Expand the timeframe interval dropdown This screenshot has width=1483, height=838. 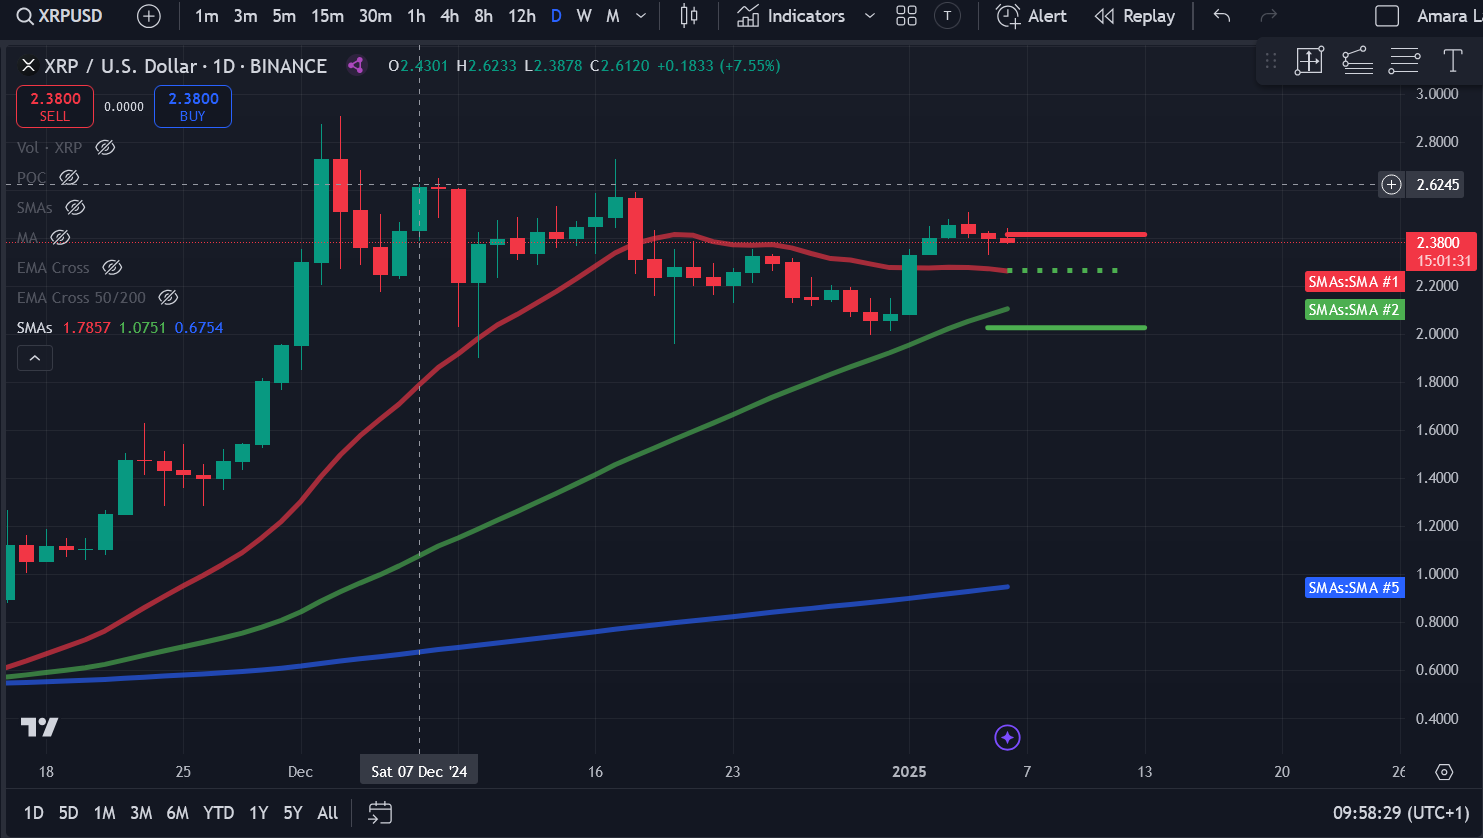tap(641, 16)
